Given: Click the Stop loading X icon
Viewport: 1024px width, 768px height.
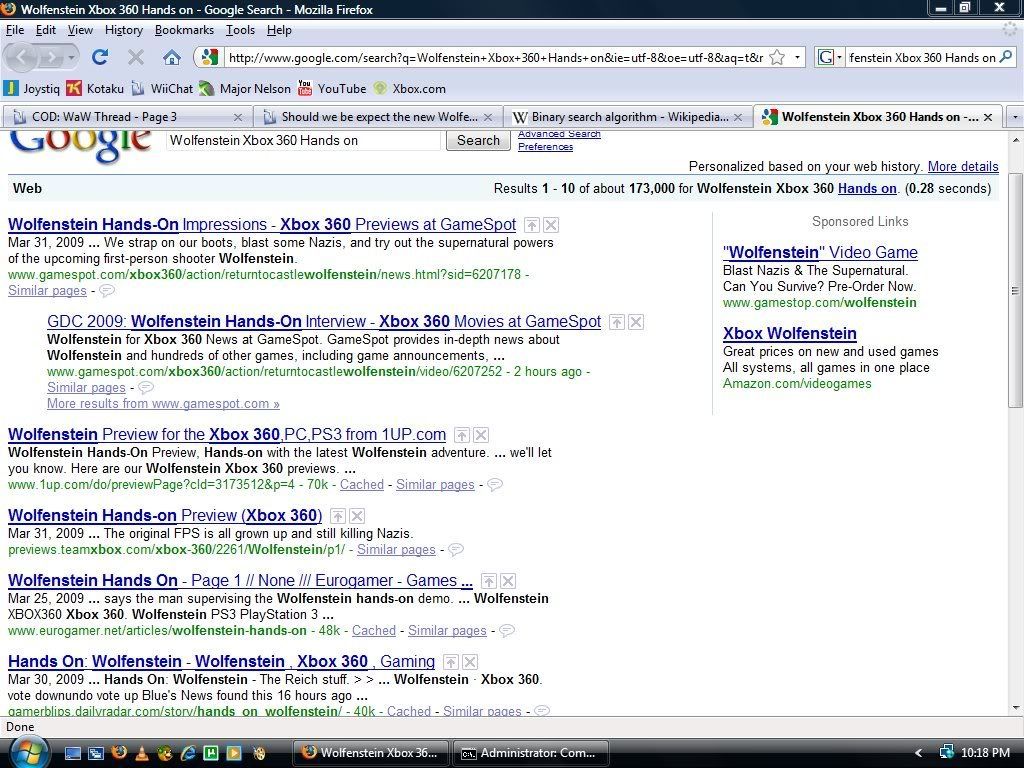Looking at the screenshot, I should pos(136,57).
